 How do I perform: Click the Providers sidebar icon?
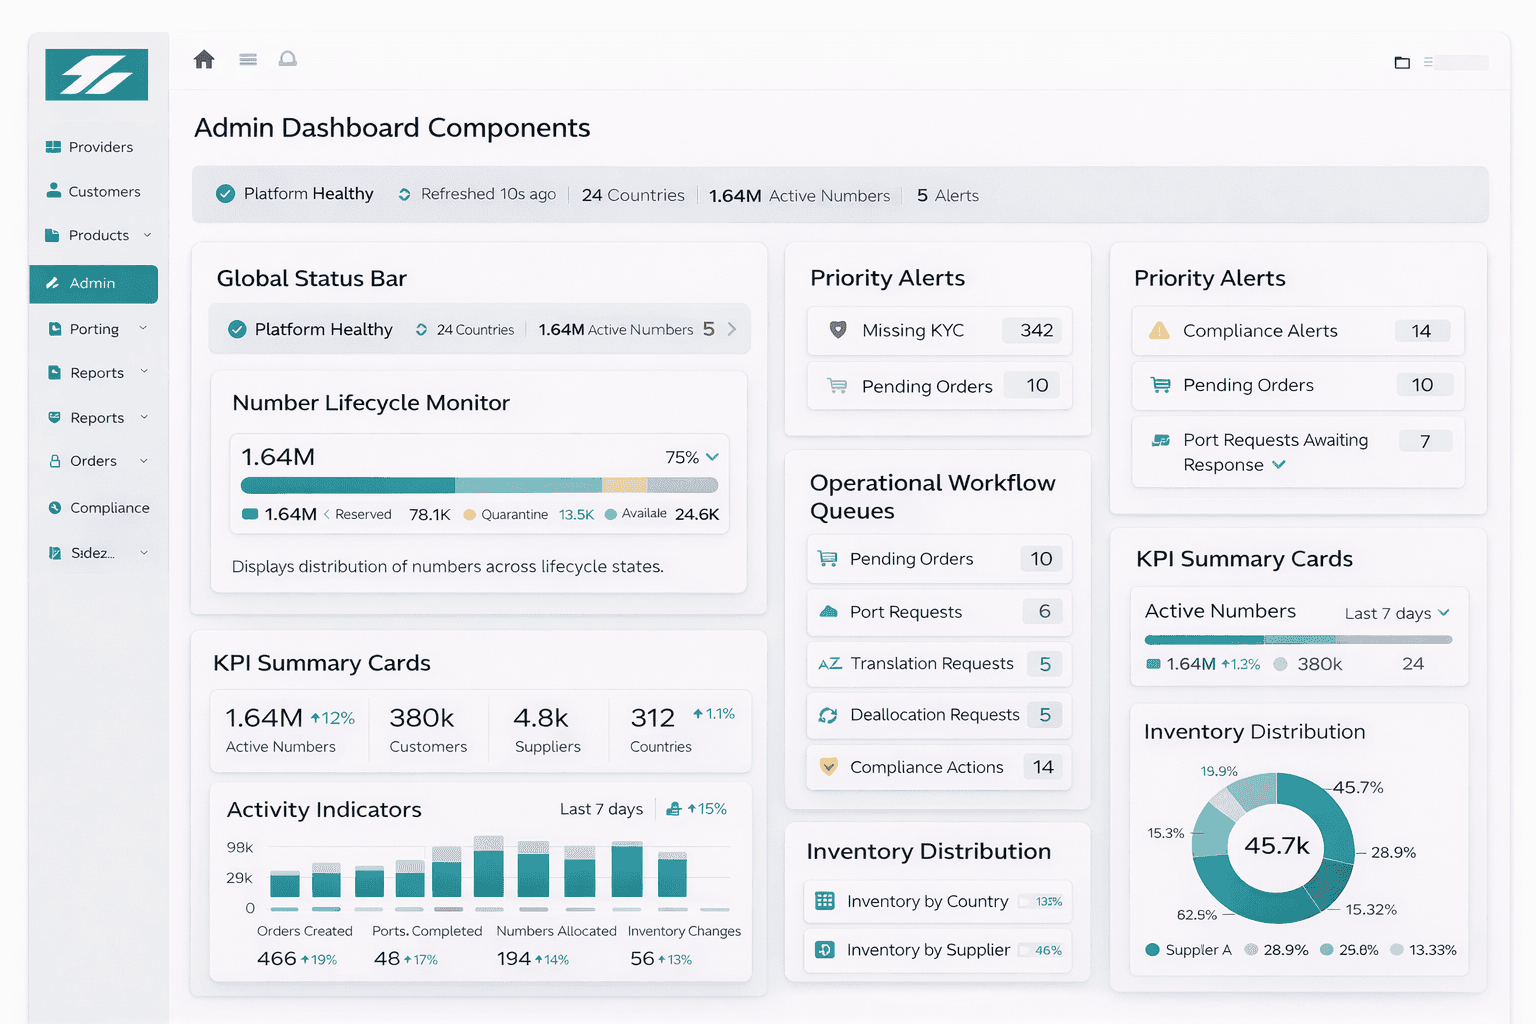54,147
